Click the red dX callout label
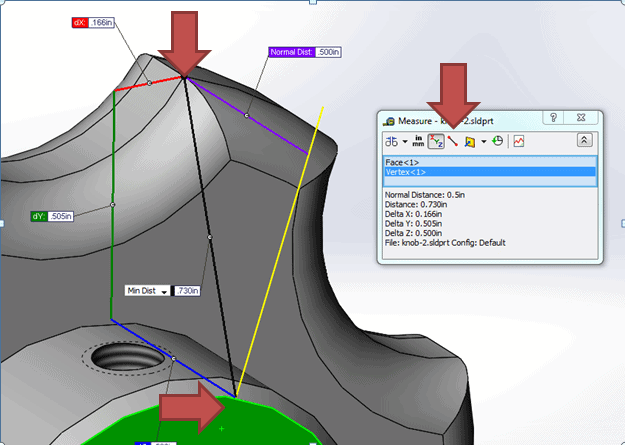625x445 pixels. click(x=80, y=22)
